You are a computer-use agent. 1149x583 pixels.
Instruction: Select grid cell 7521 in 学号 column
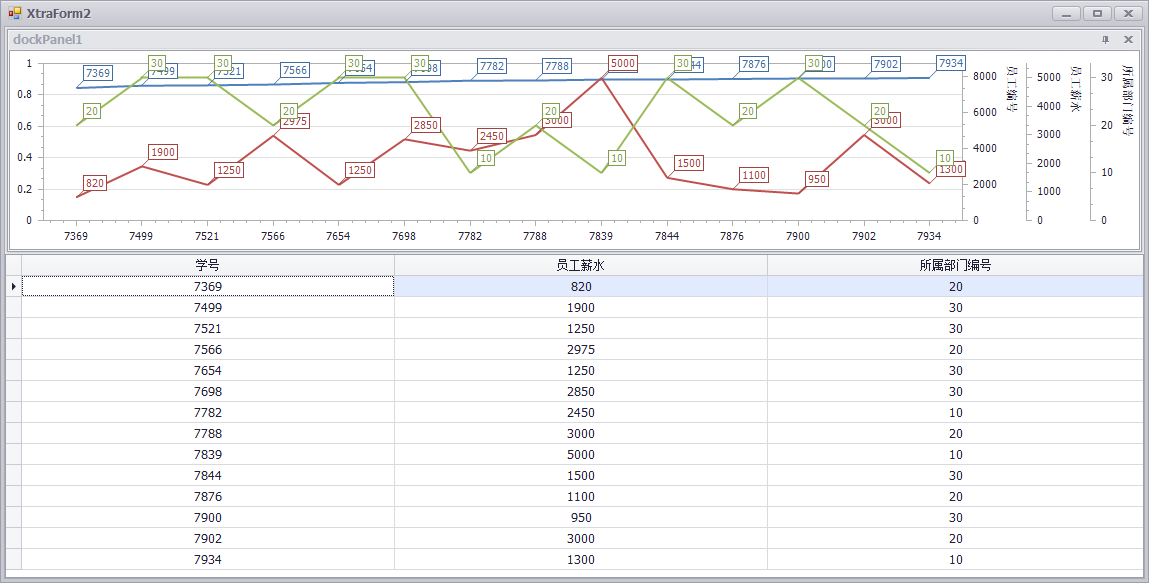click(207, 328)
